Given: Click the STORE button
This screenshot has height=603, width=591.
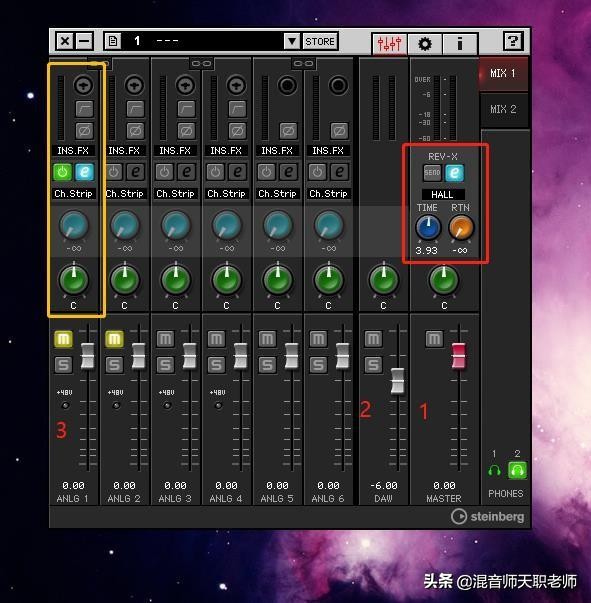Looking at the screenshot, I should (320, 41).
